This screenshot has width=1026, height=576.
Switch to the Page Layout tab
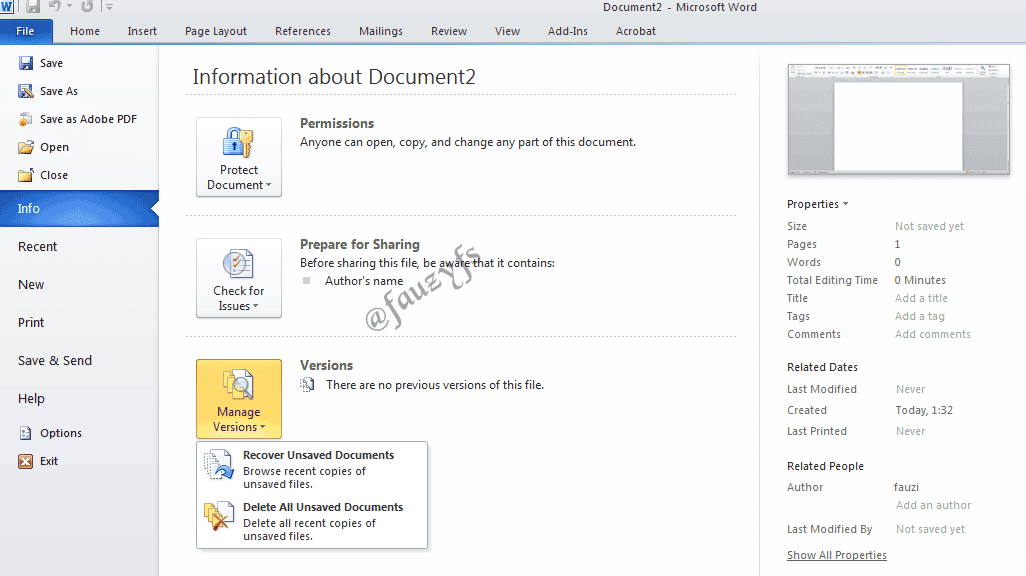[216, 31]
